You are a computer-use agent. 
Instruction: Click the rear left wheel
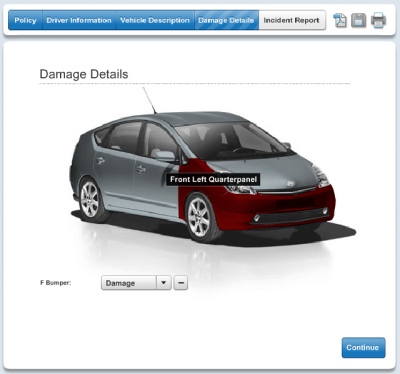(91, 200)
